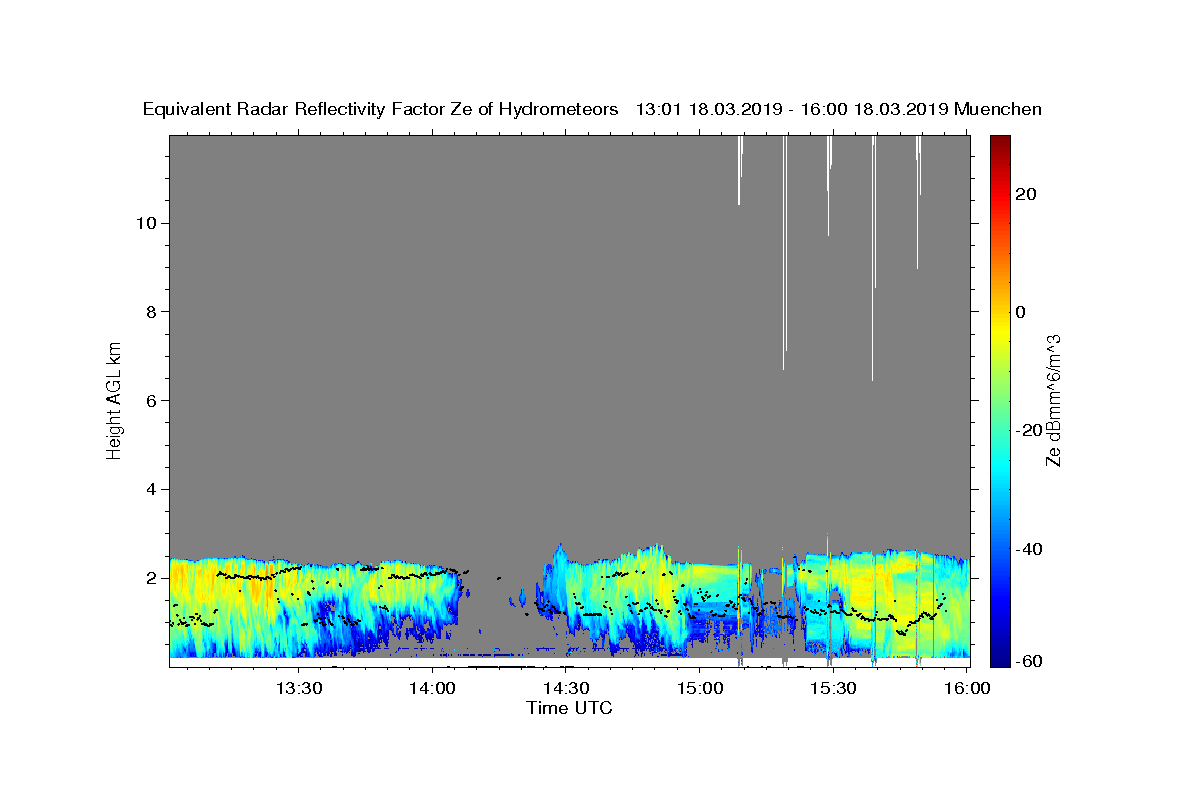Screen dimensions: 1200x800
Task: Click the '13:30' time tick label
Action: click(299, 689)
